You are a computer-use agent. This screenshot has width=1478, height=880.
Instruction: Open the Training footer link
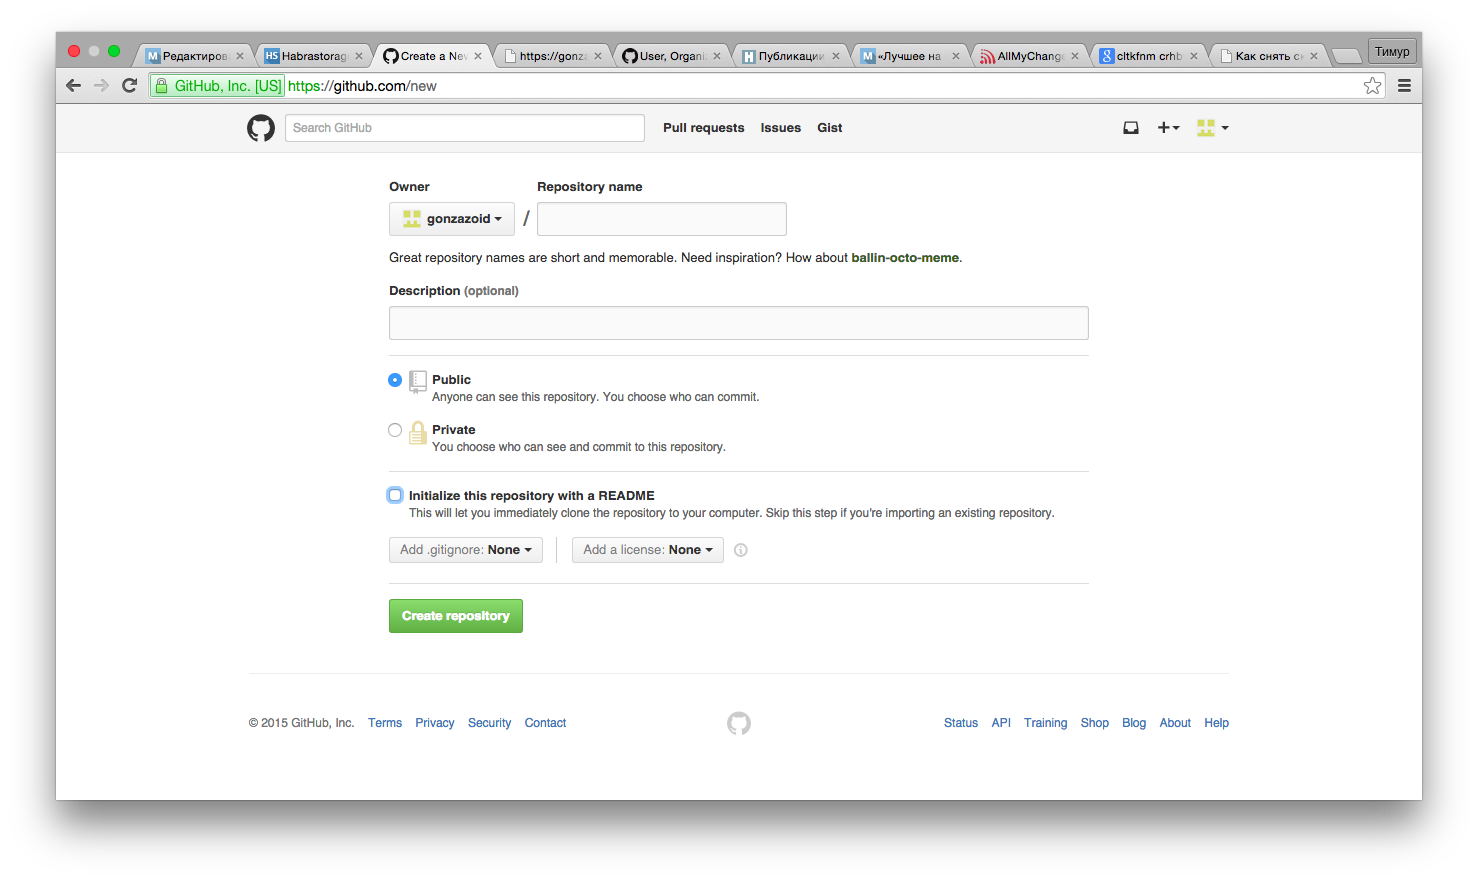click(1045, 723)
